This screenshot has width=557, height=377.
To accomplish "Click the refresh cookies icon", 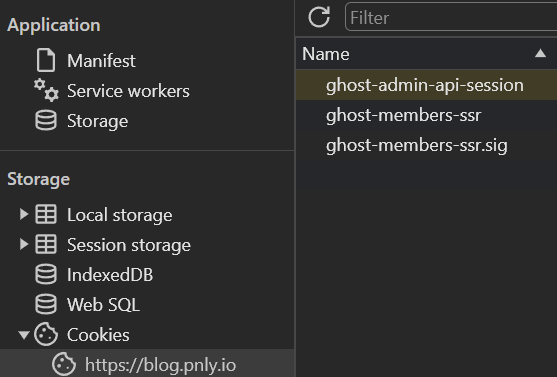I will tap(319, 17).
